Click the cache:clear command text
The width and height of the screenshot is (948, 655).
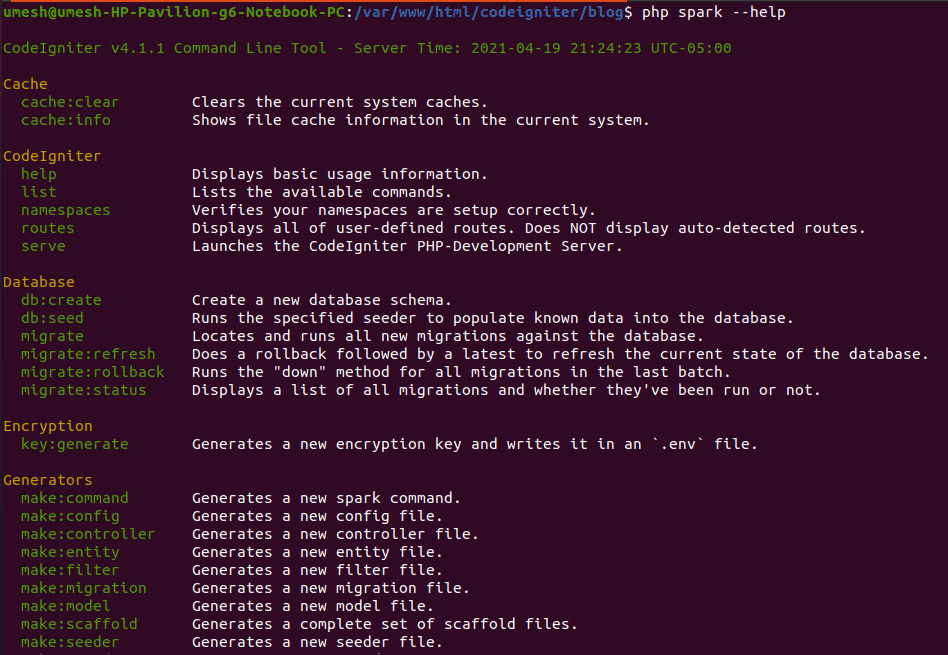pyautogui.click(x=70, y=102)
